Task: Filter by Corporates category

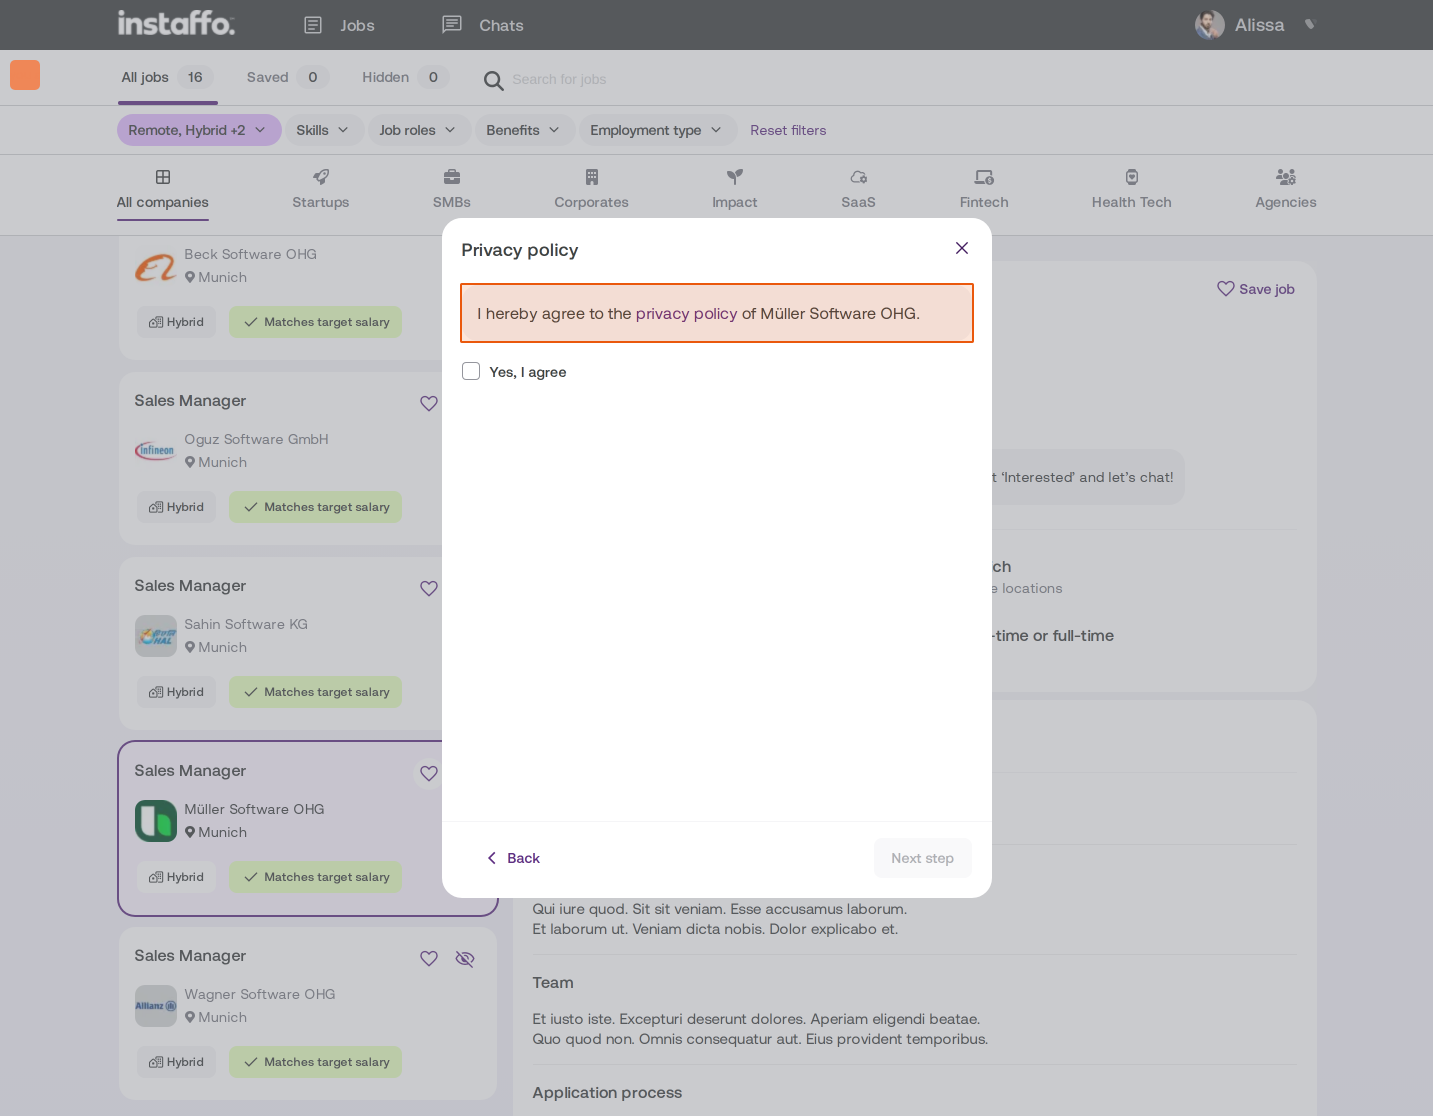Action: pyautogui.click(x=592, y=189)
